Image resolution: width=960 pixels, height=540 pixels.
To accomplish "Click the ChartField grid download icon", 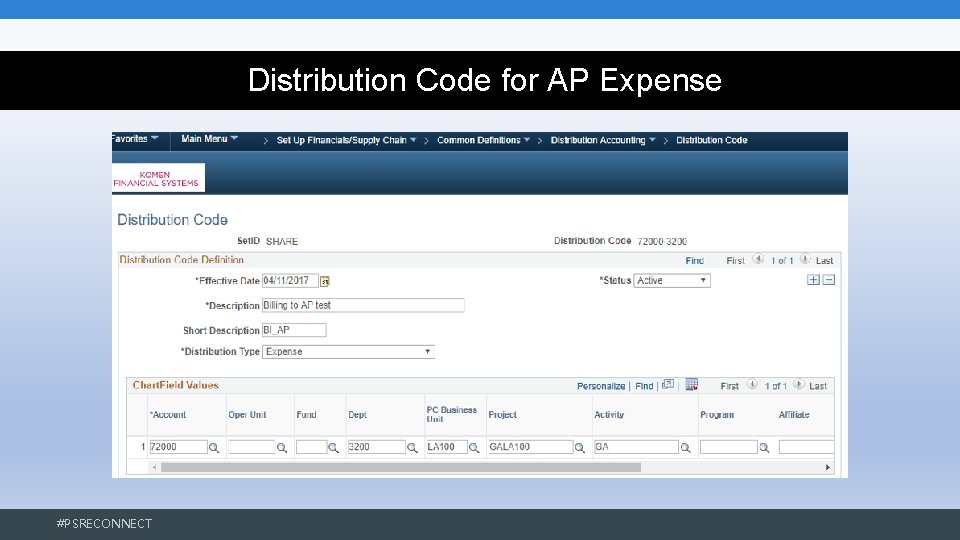I will pyautogui.click(x=691, y=384).
